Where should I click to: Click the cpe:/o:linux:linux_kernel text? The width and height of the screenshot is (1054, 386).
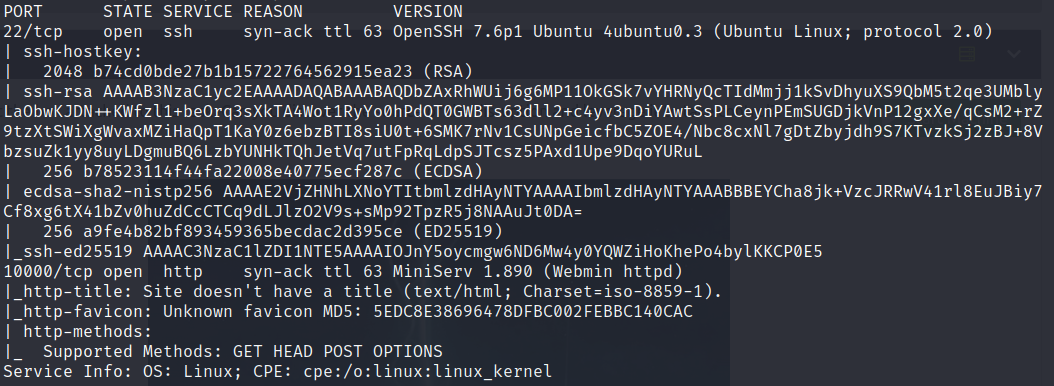click(x=428, y=372)
